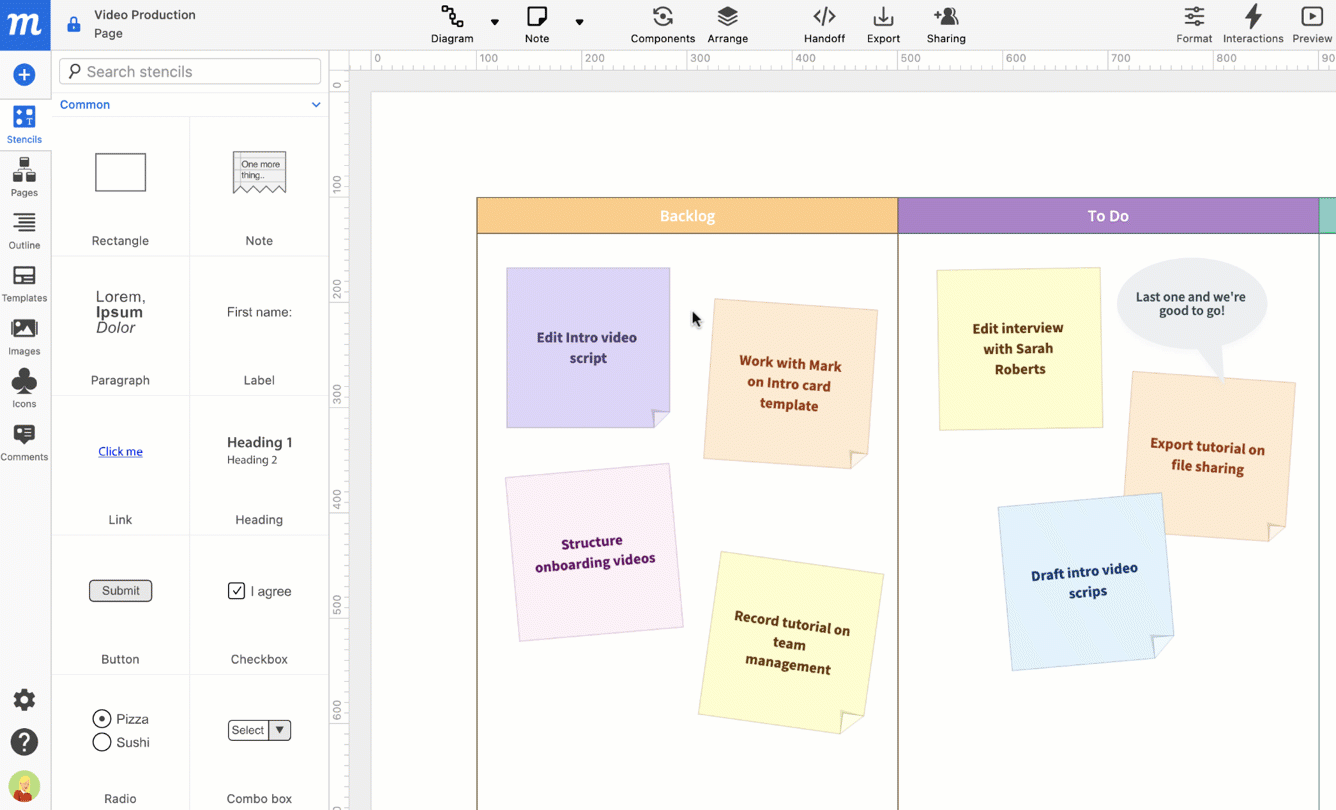
Task: Open the Interactions panel
Action: pyautogui.click(x=1253, y=24)
